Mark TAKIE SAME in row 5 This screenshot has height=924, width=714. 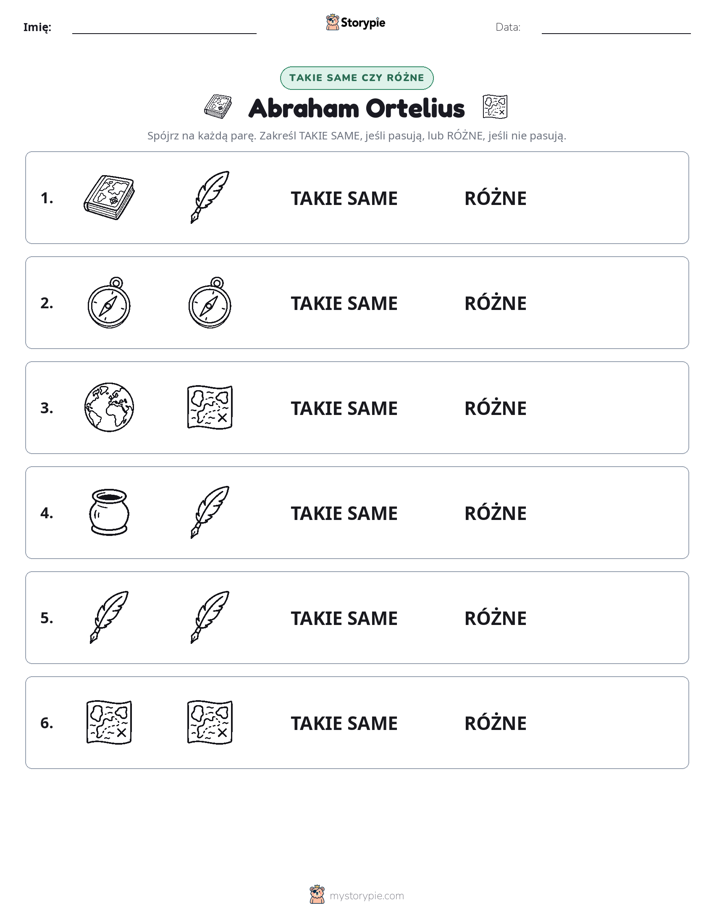point(344,618)
